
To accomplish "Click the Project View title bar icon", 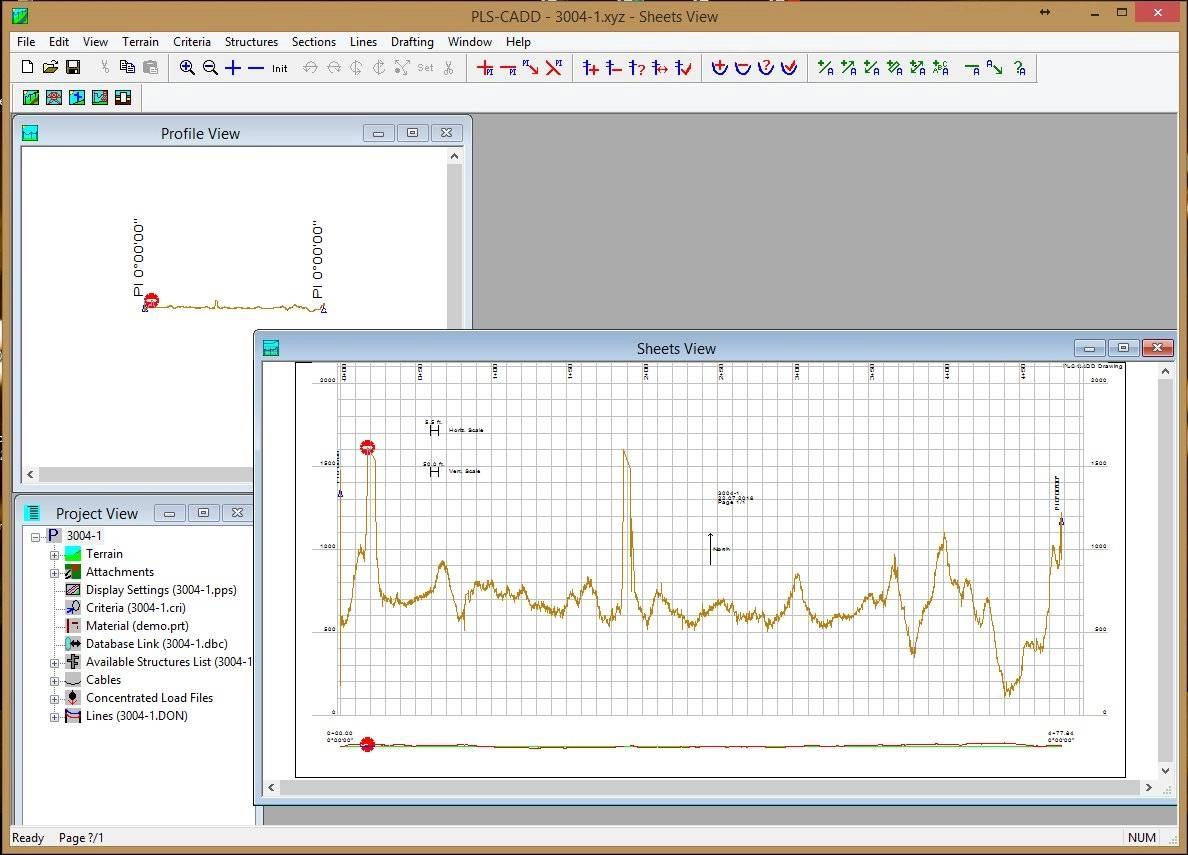I will (33, 513).
